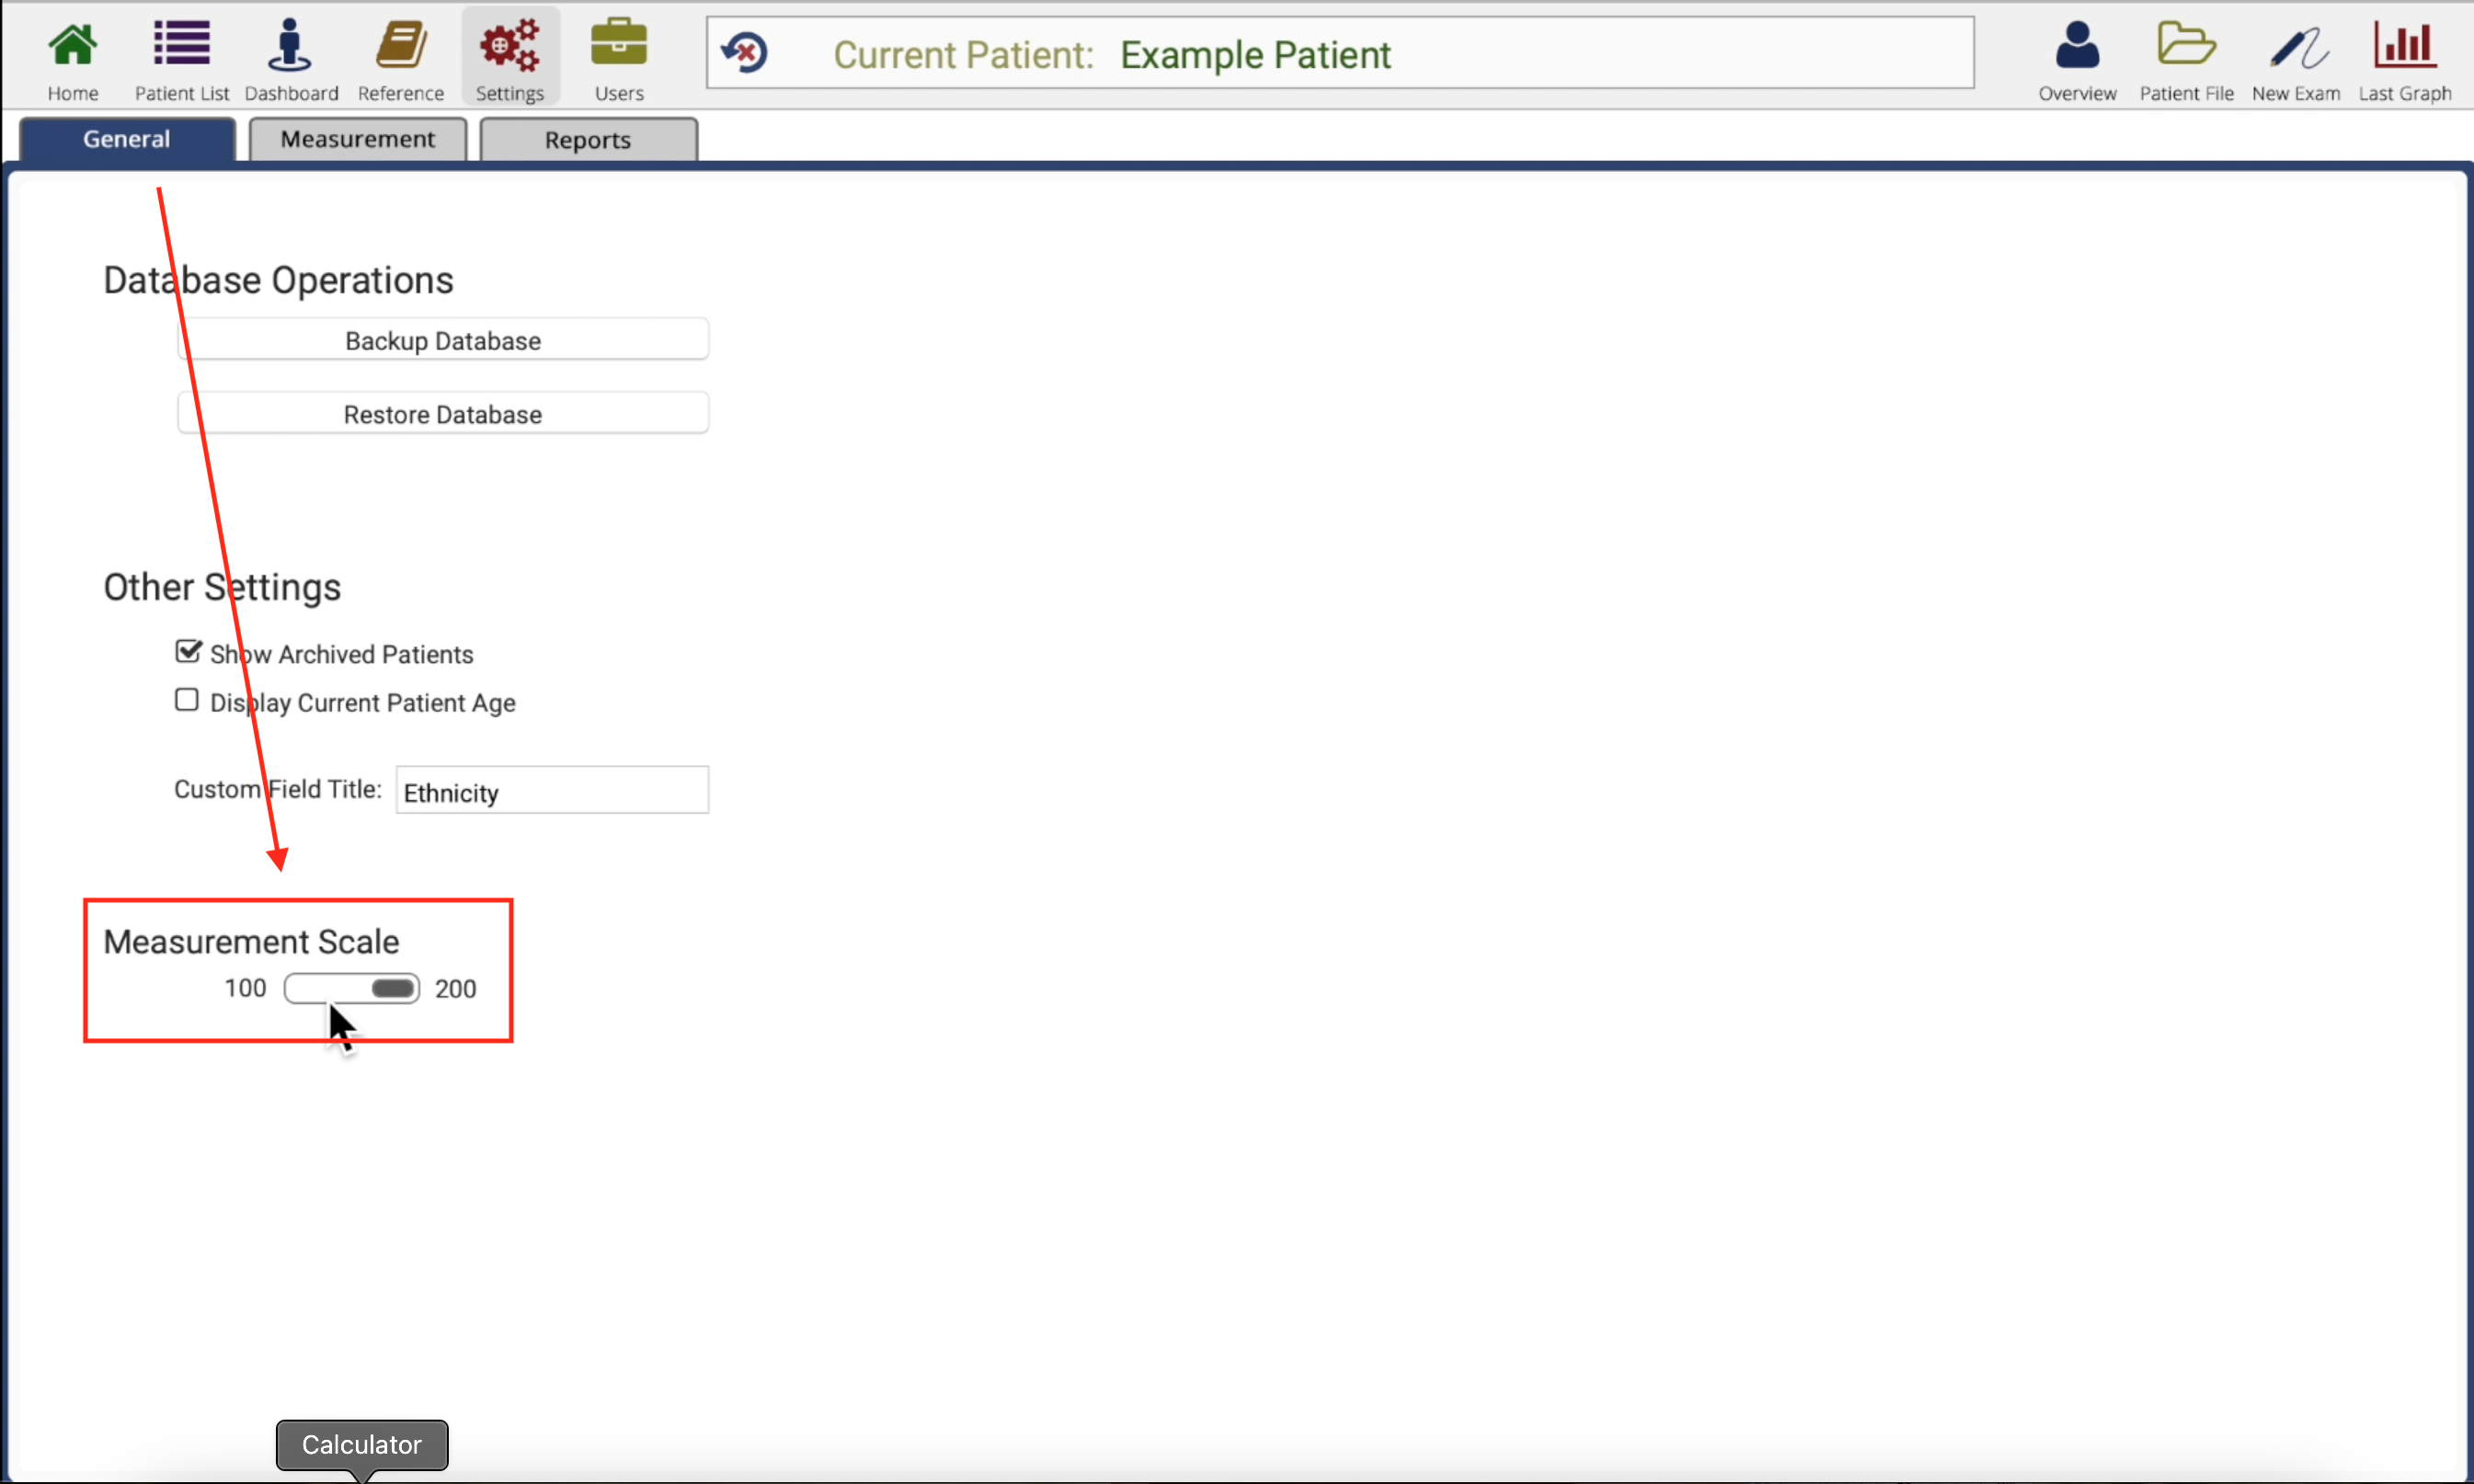Switch to the Measurement tab
The image size is (2474, 1484).
pos(358,139)
